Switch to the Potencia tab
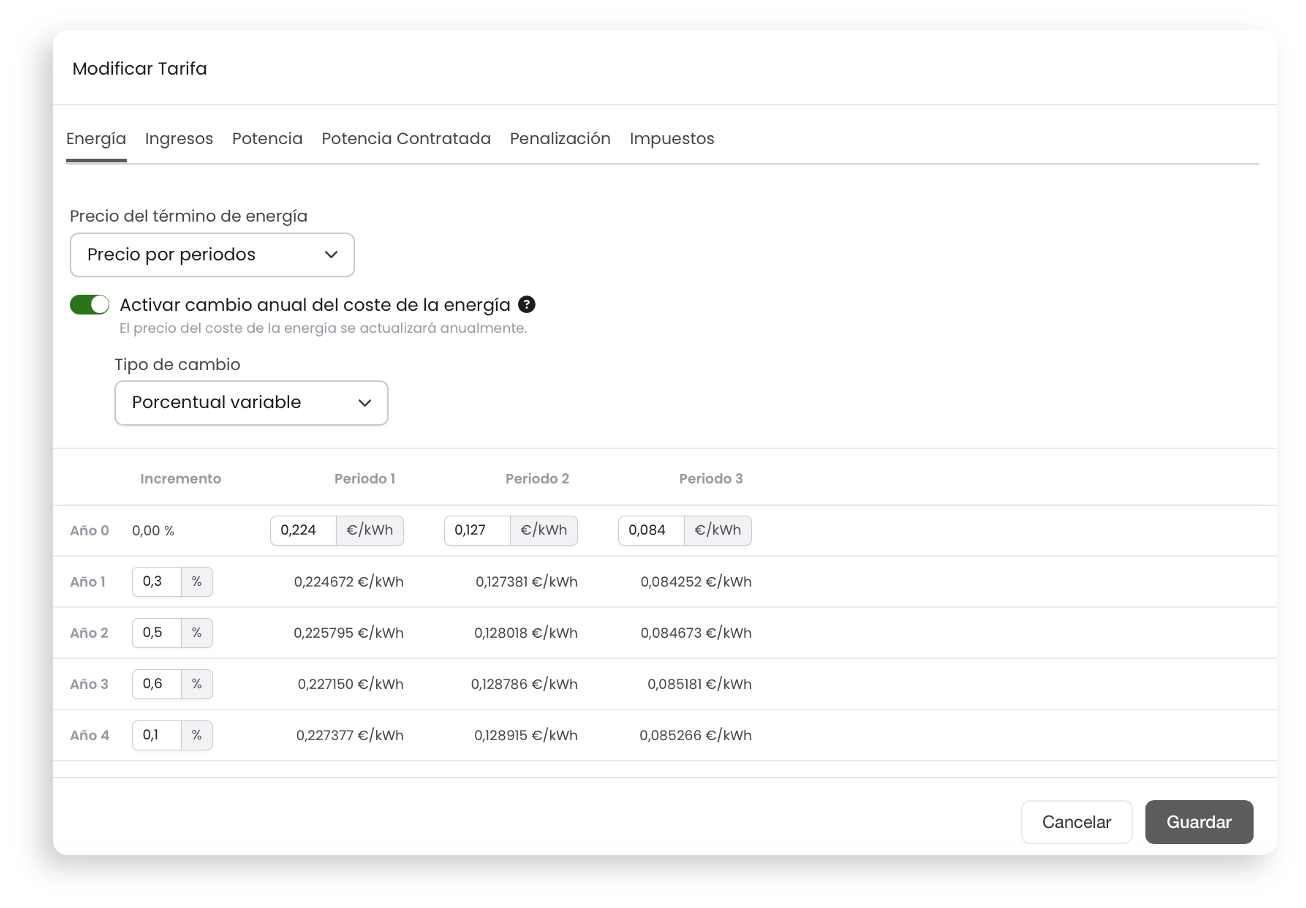This screenshot has width=1306, height=908. (267, 139)
